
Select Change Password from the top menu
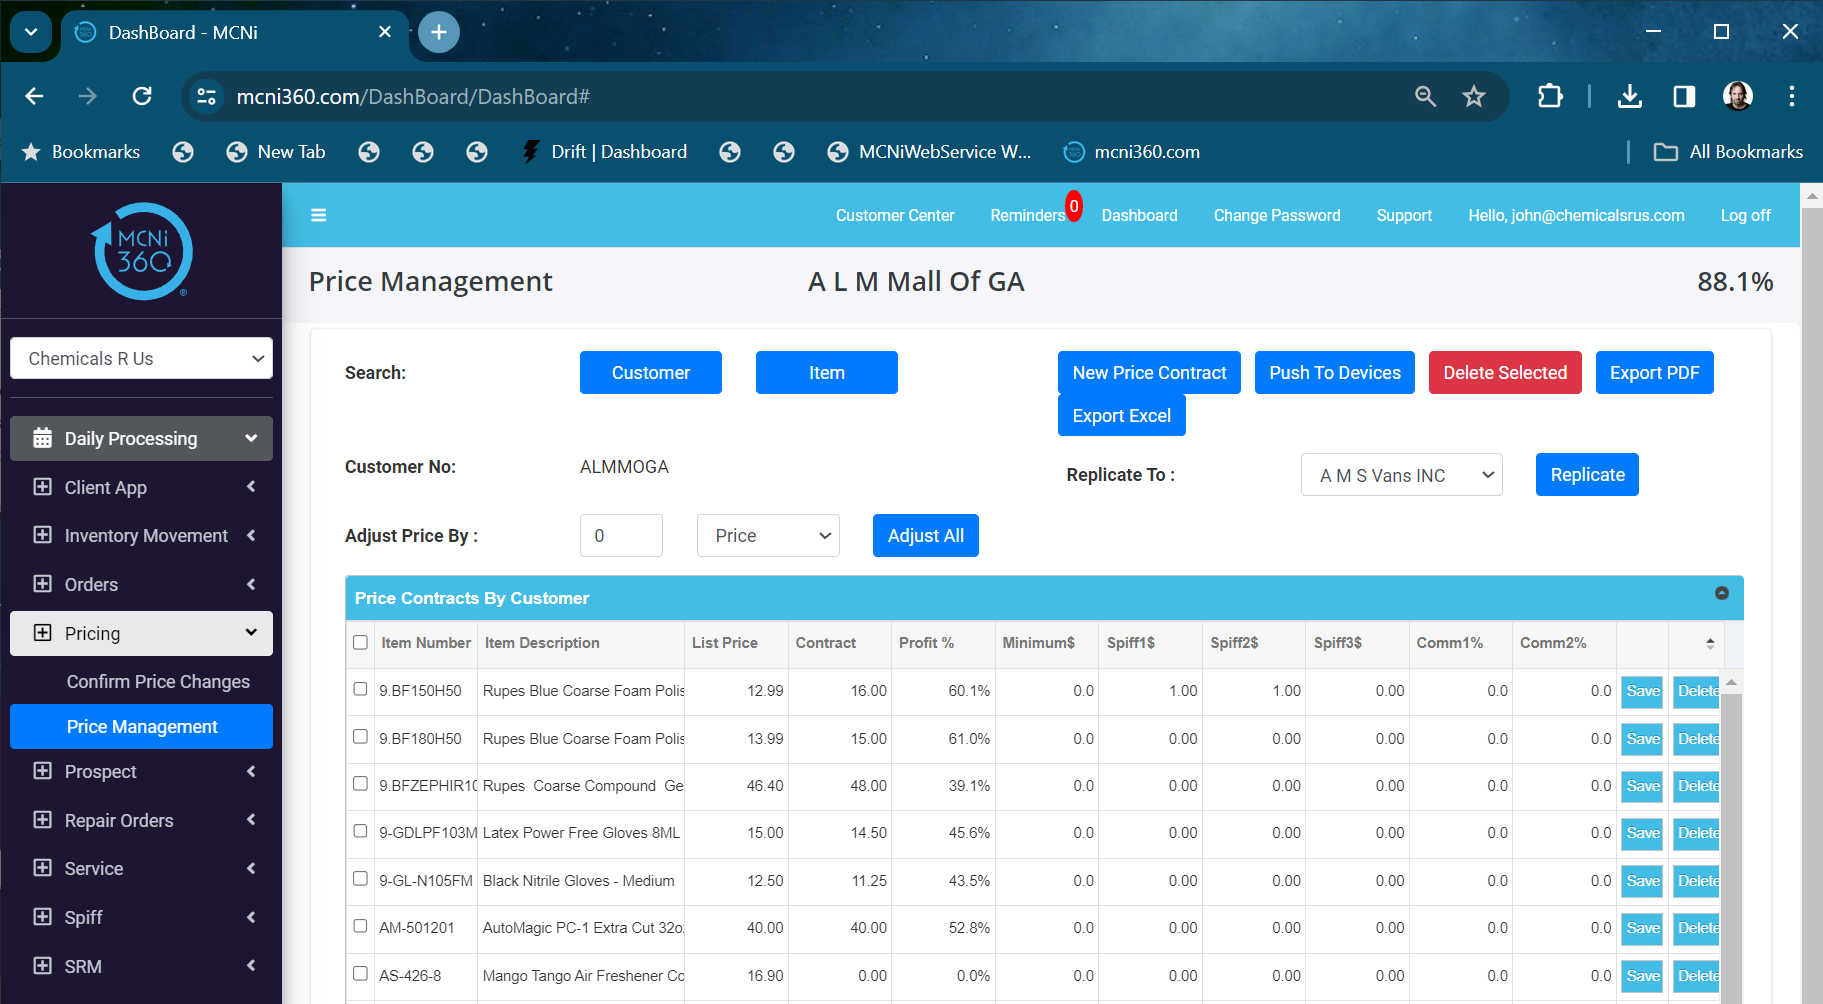[x=1276, y=215]
